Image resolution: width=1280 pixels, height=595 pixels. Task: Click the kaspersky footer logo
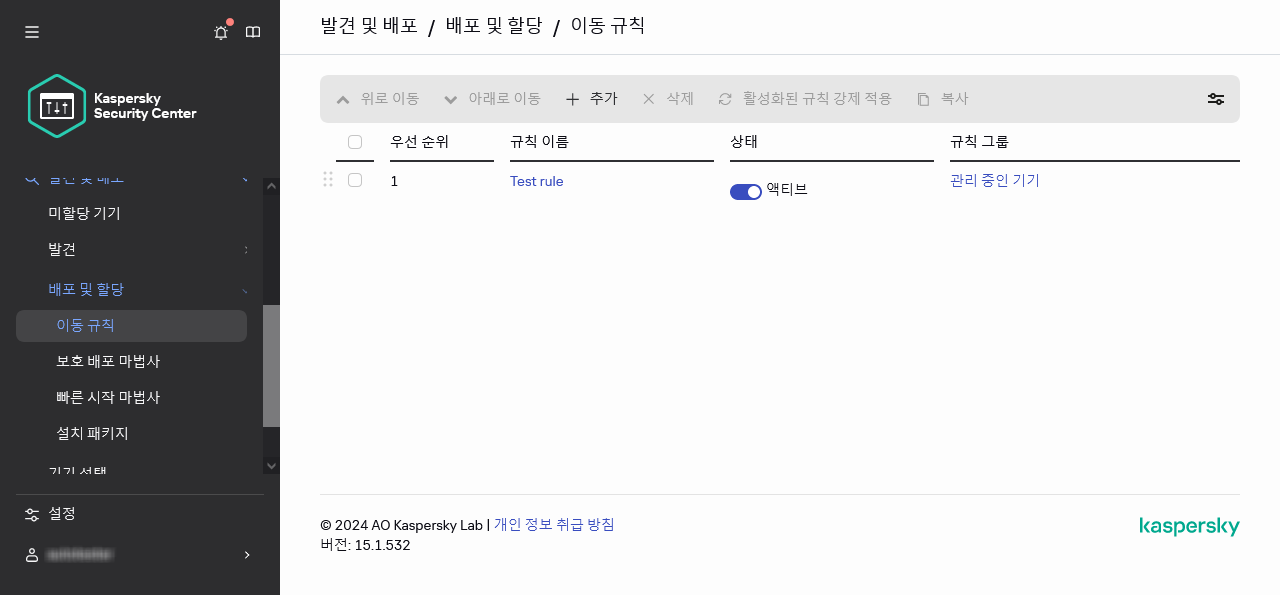click(1189, 525)
